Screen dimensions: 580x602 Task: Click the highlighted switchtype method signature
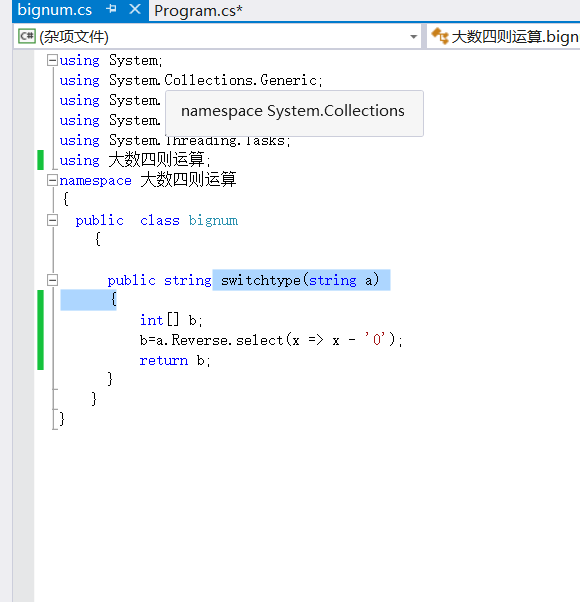click(x=301, y=280)
